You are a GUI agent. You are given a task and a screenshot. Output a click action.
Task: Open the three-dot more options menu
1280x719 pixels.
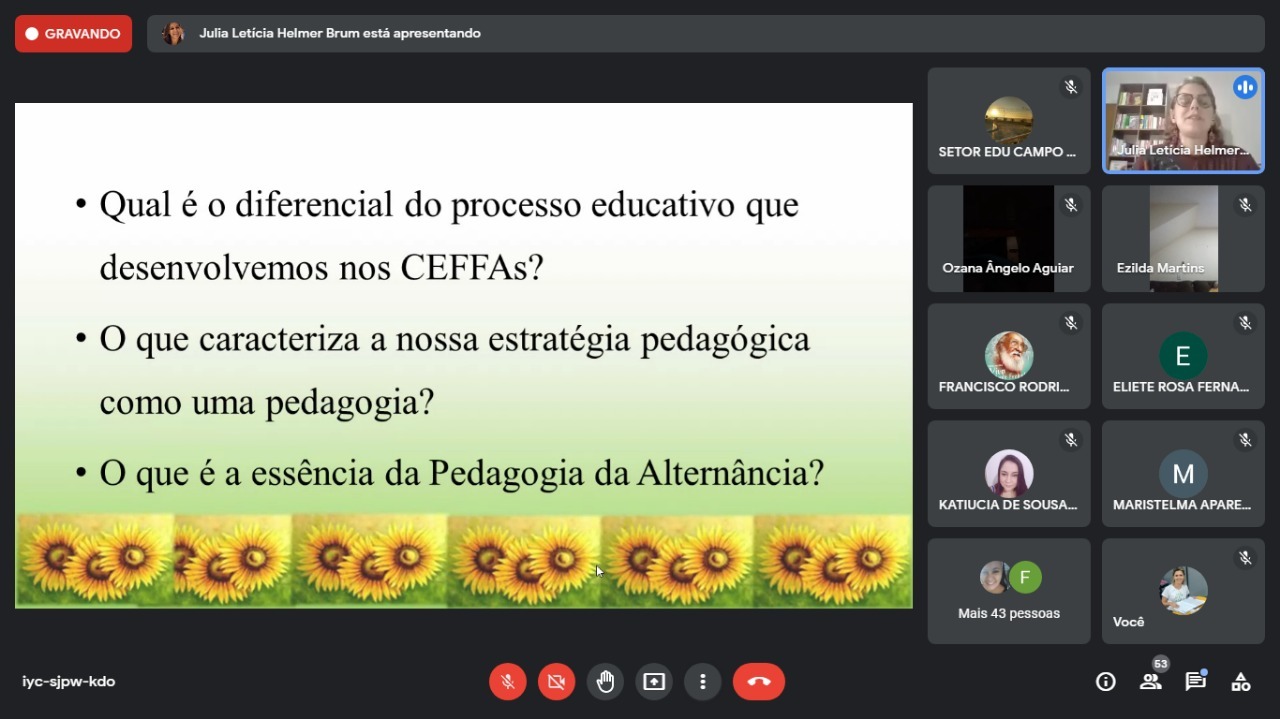click(x=703, y=682)
